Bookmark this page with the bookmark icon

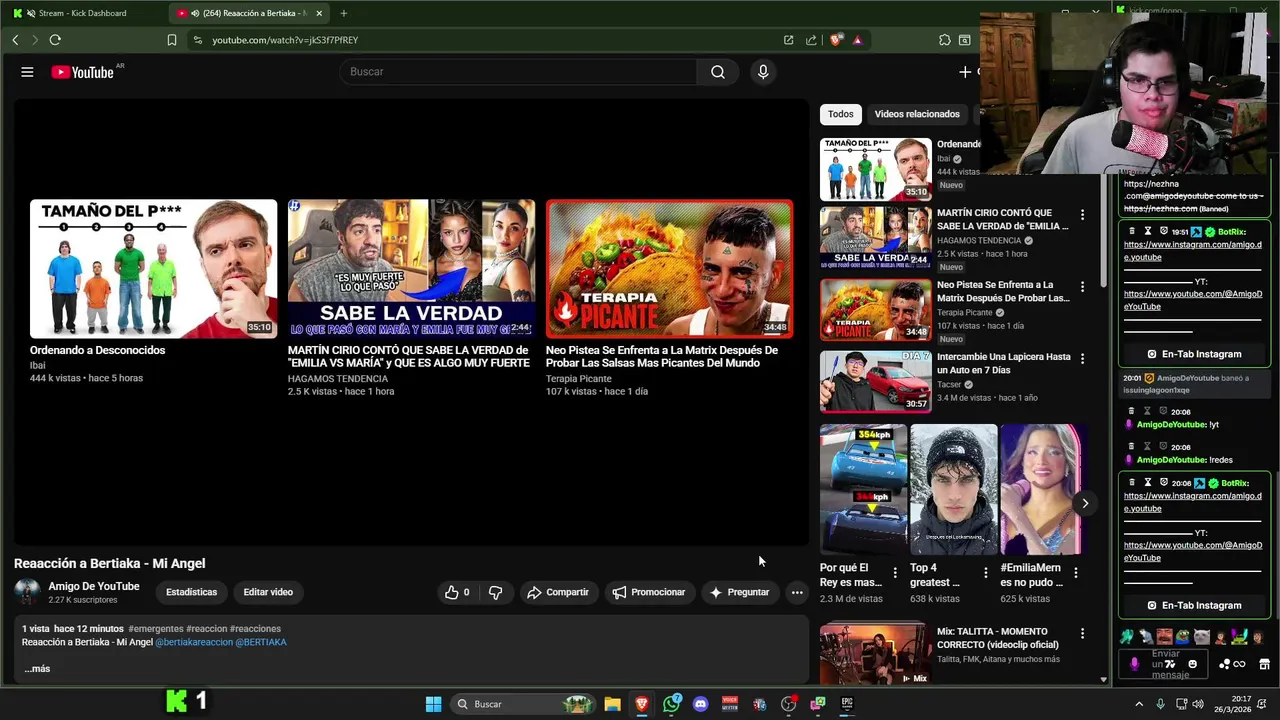[172, 40]
